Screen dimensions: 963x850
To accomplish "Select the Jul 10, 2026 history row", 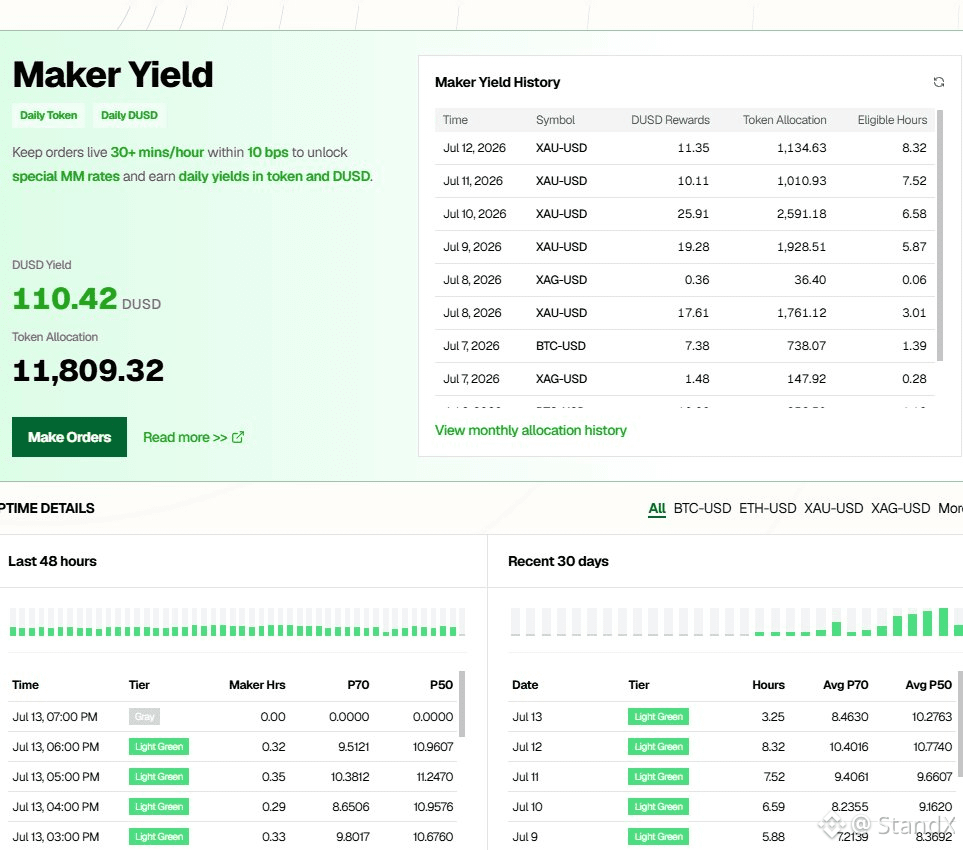I will tap(685, 214).
